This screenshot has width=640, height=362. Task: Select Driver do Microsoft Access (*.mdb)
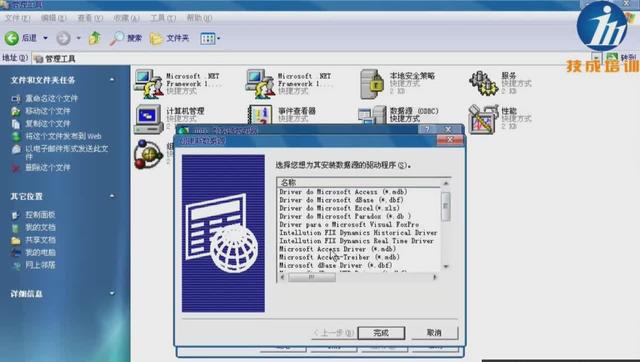point(343,192)
